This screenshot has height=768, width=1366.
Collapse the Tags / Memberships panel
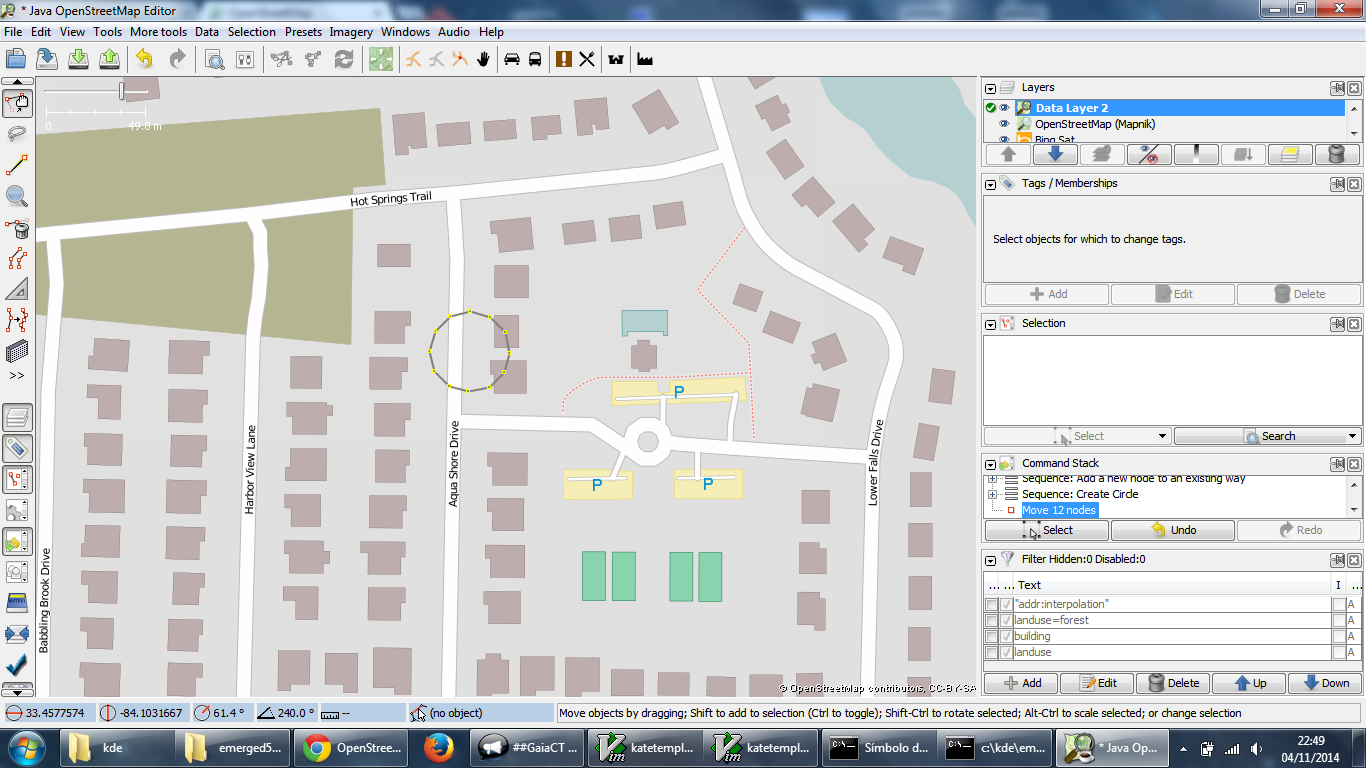[x=991, y=184]
